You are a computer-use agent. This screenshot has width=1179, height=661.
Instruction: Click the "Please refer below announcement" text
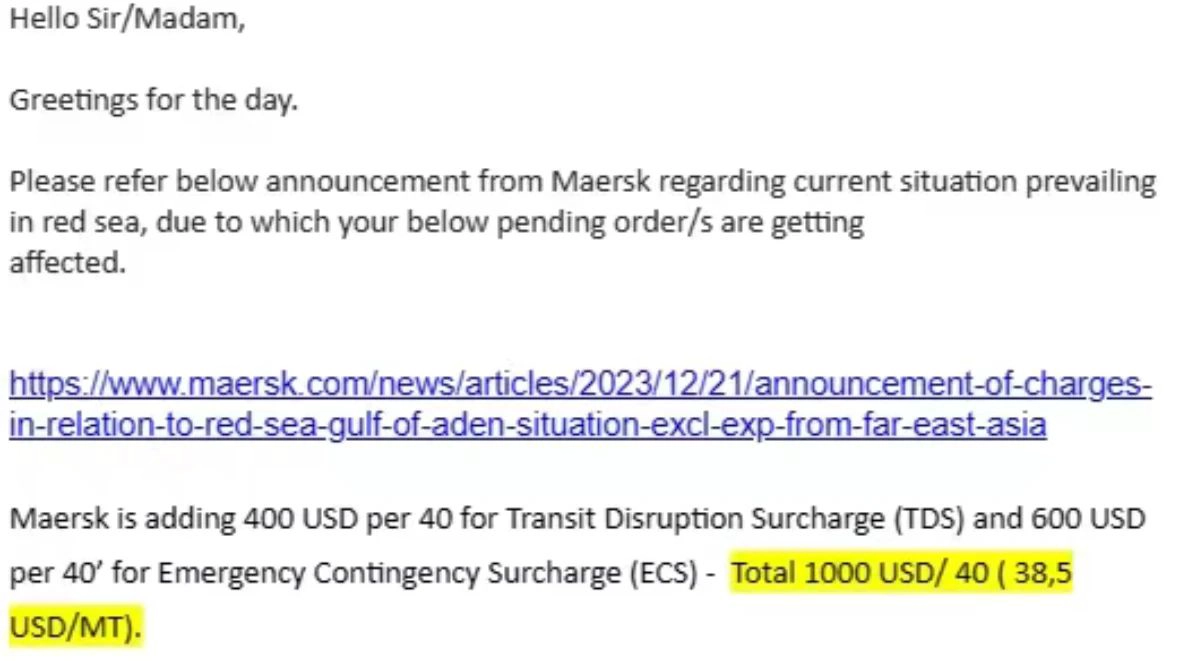pyautogui.click(x=240, y=182)
